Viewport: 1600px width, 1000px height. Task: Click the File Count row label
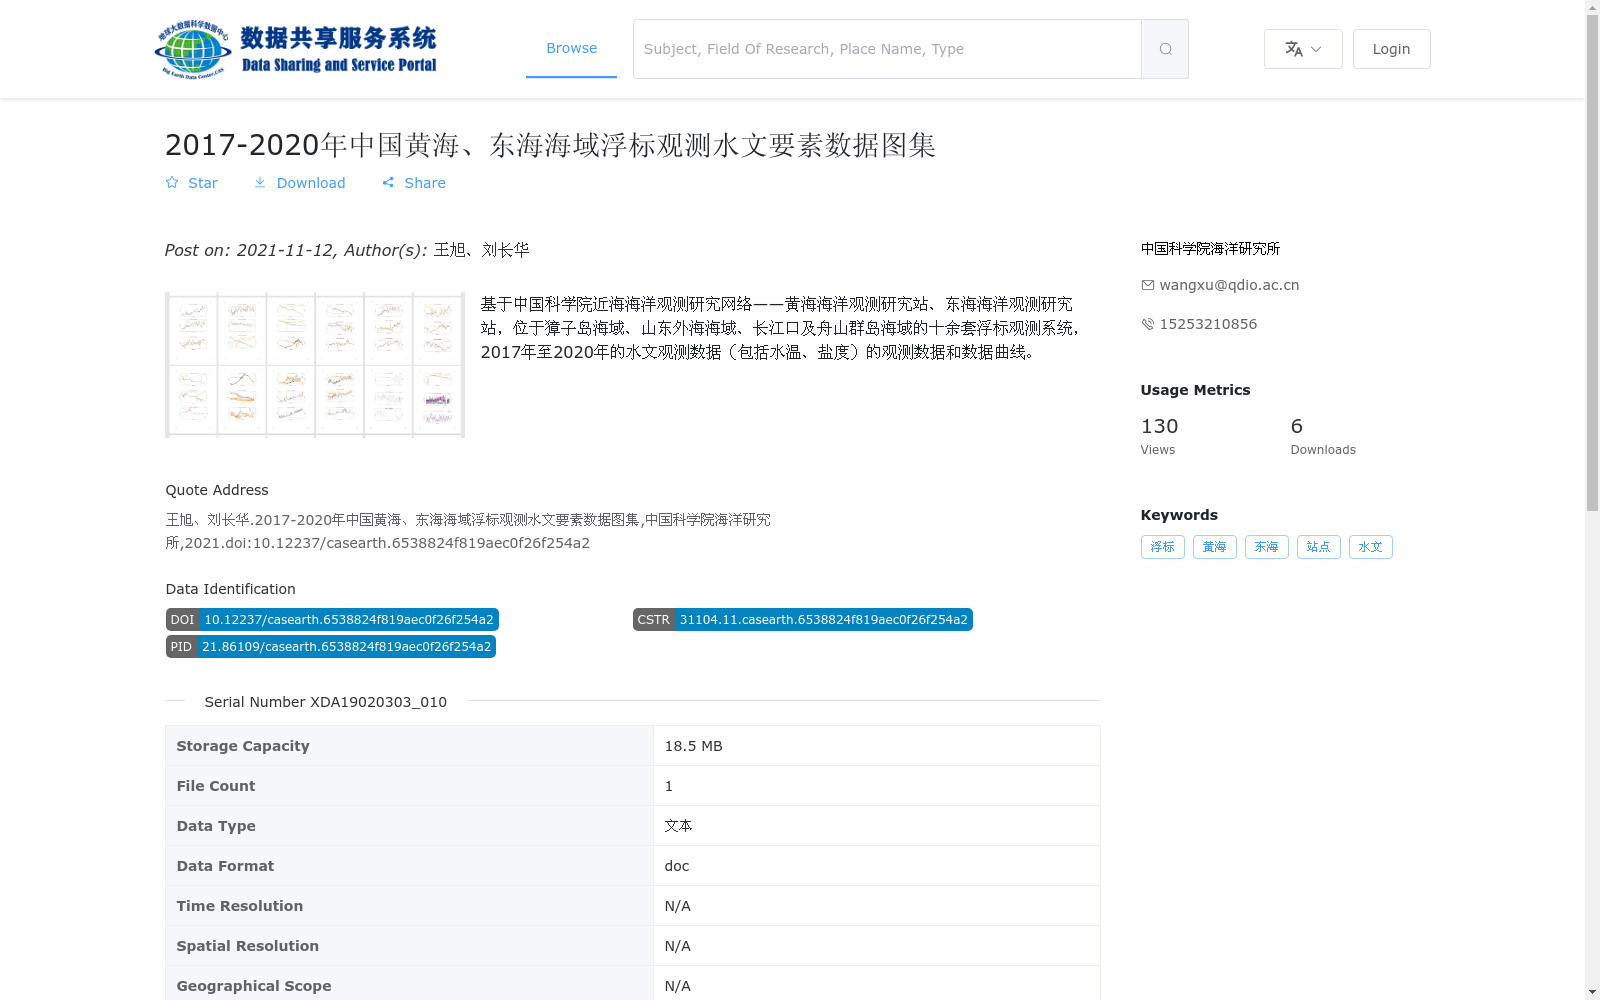215,786
